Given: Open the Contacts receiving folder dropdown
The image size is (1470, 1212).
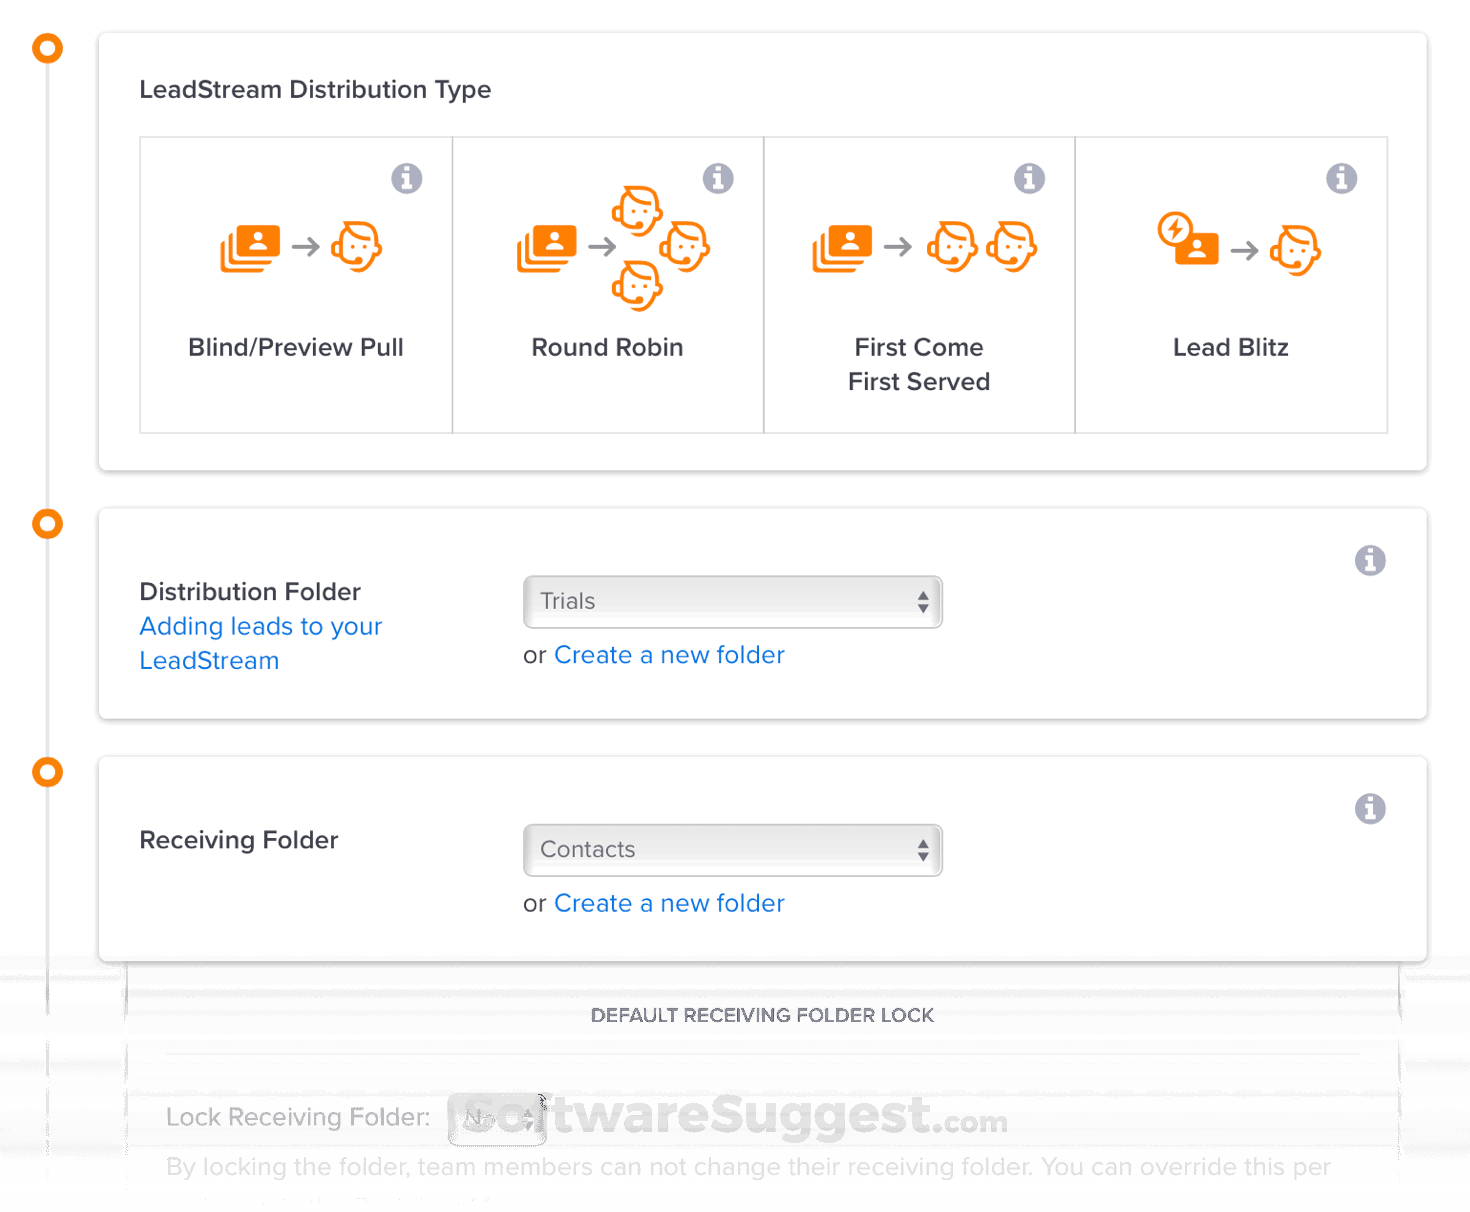Looking at the screenshot, I should click(x=732, y=850).
